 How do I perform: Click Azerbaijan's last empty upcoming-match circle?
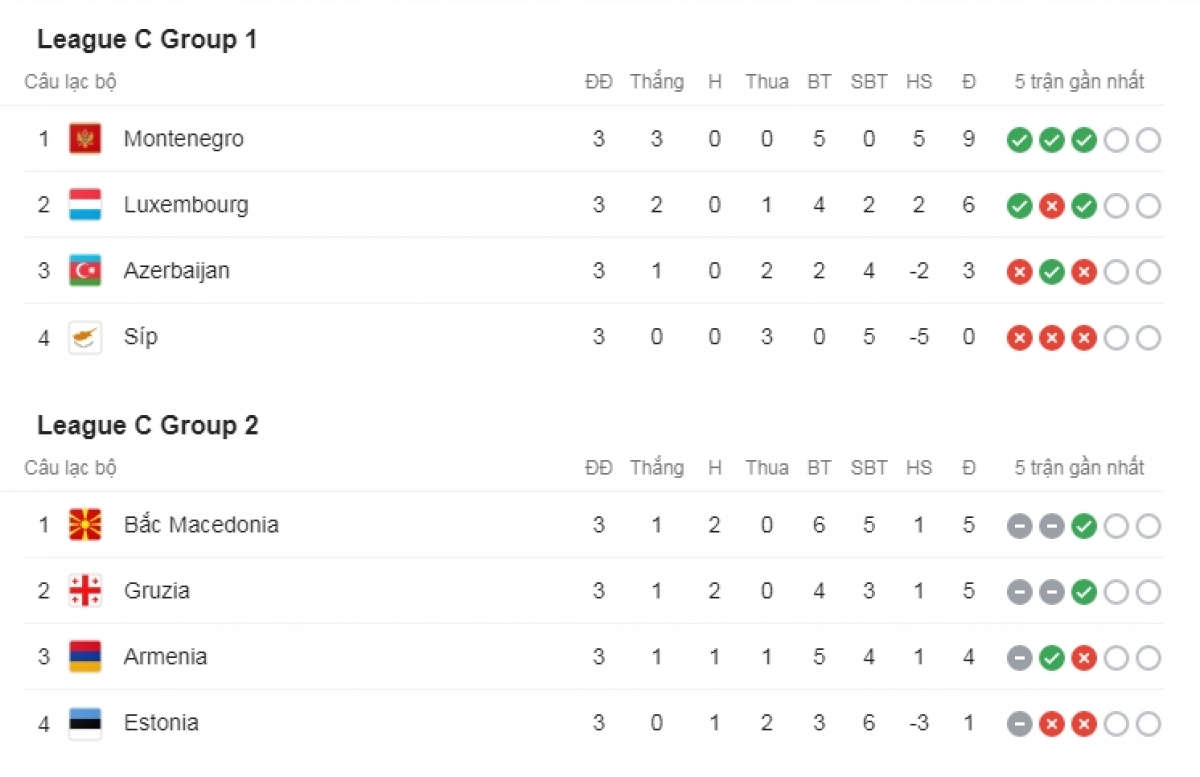tap(1148, 272)
